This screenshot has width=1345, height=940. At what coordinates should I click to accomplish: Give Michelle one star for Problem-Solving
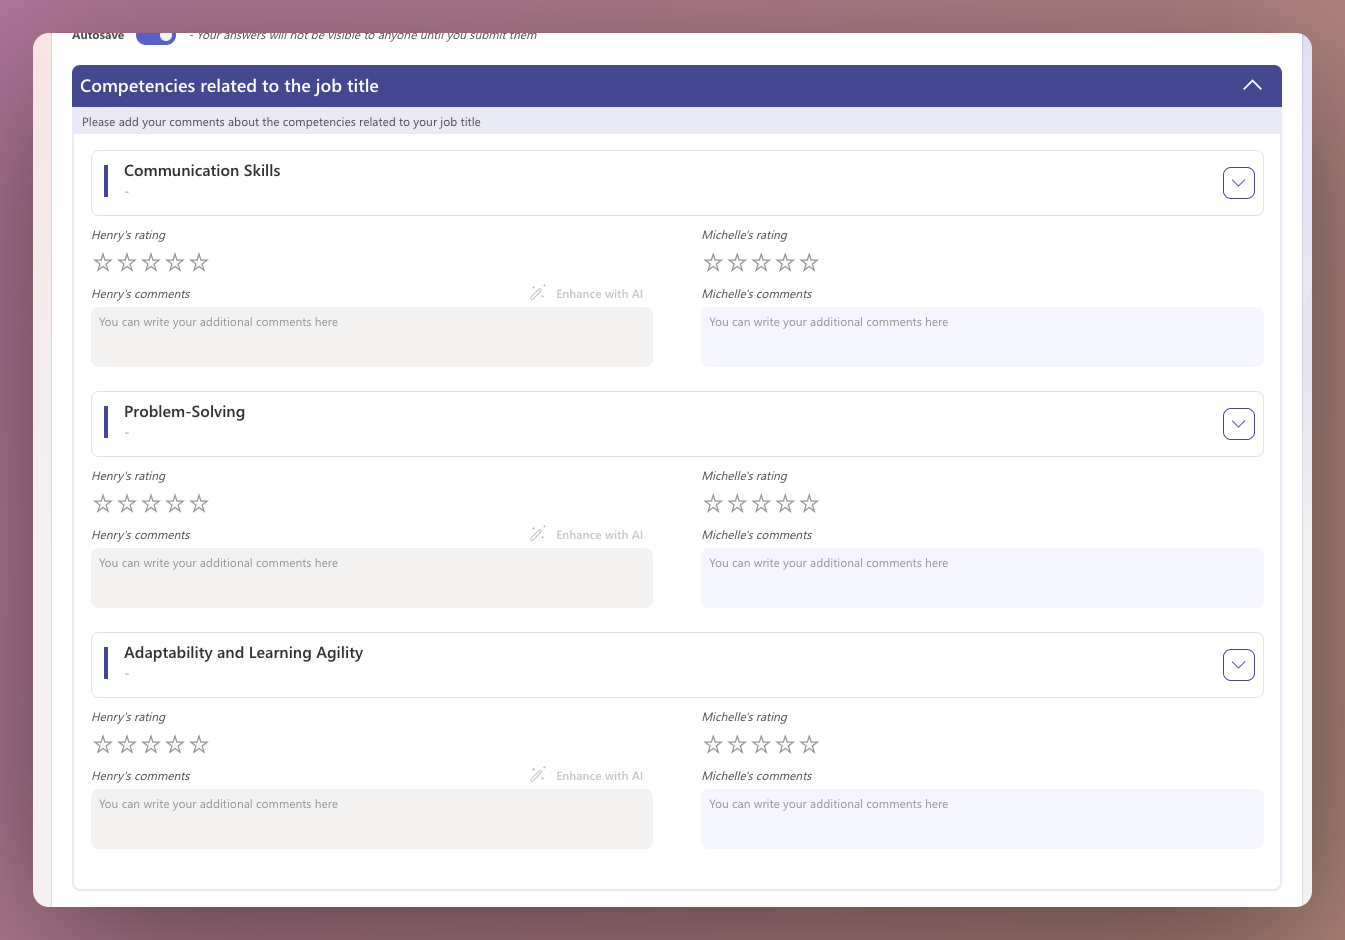713,503
